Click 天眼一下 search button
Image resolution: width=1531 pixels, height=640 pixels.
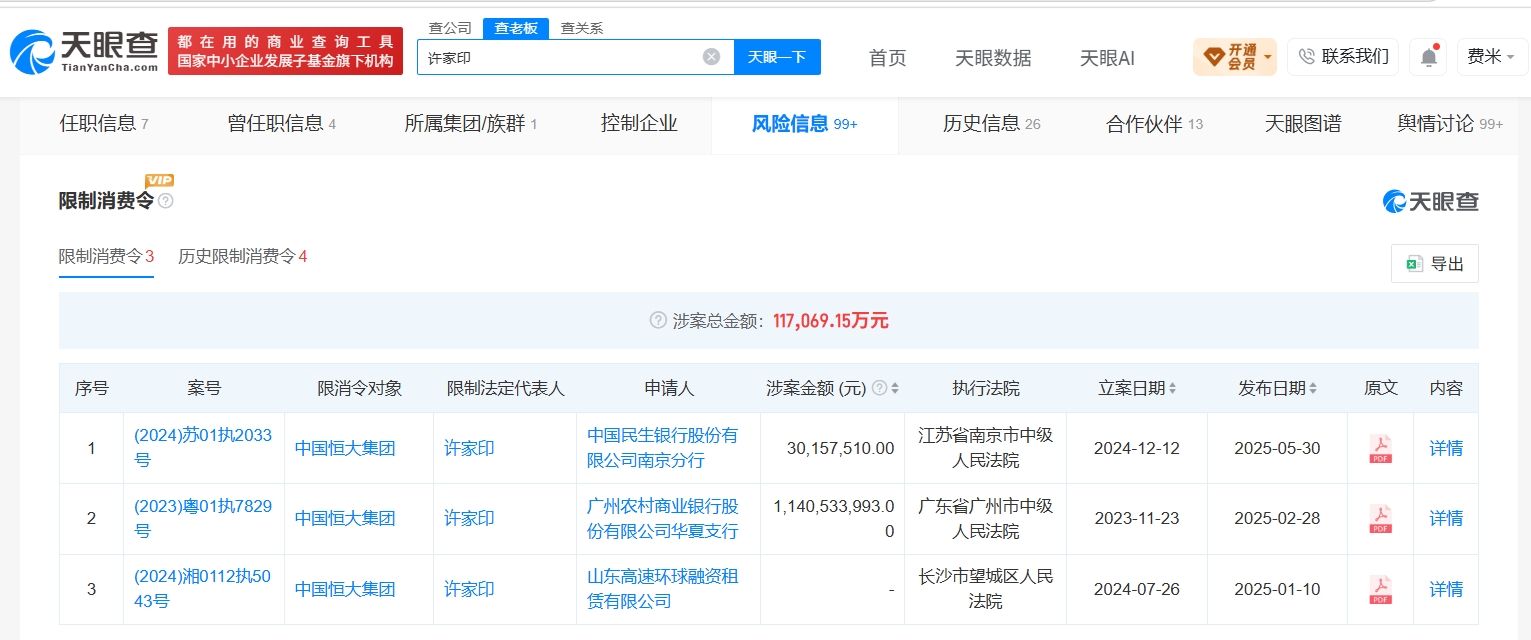(777, 57)
